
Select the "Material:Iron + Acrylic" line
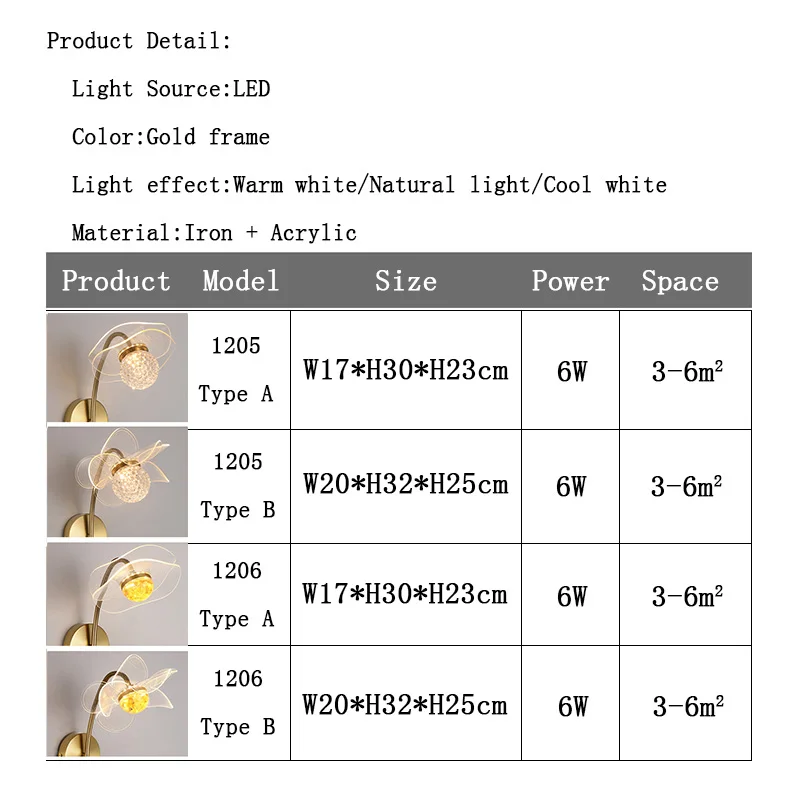click(214, 233)
